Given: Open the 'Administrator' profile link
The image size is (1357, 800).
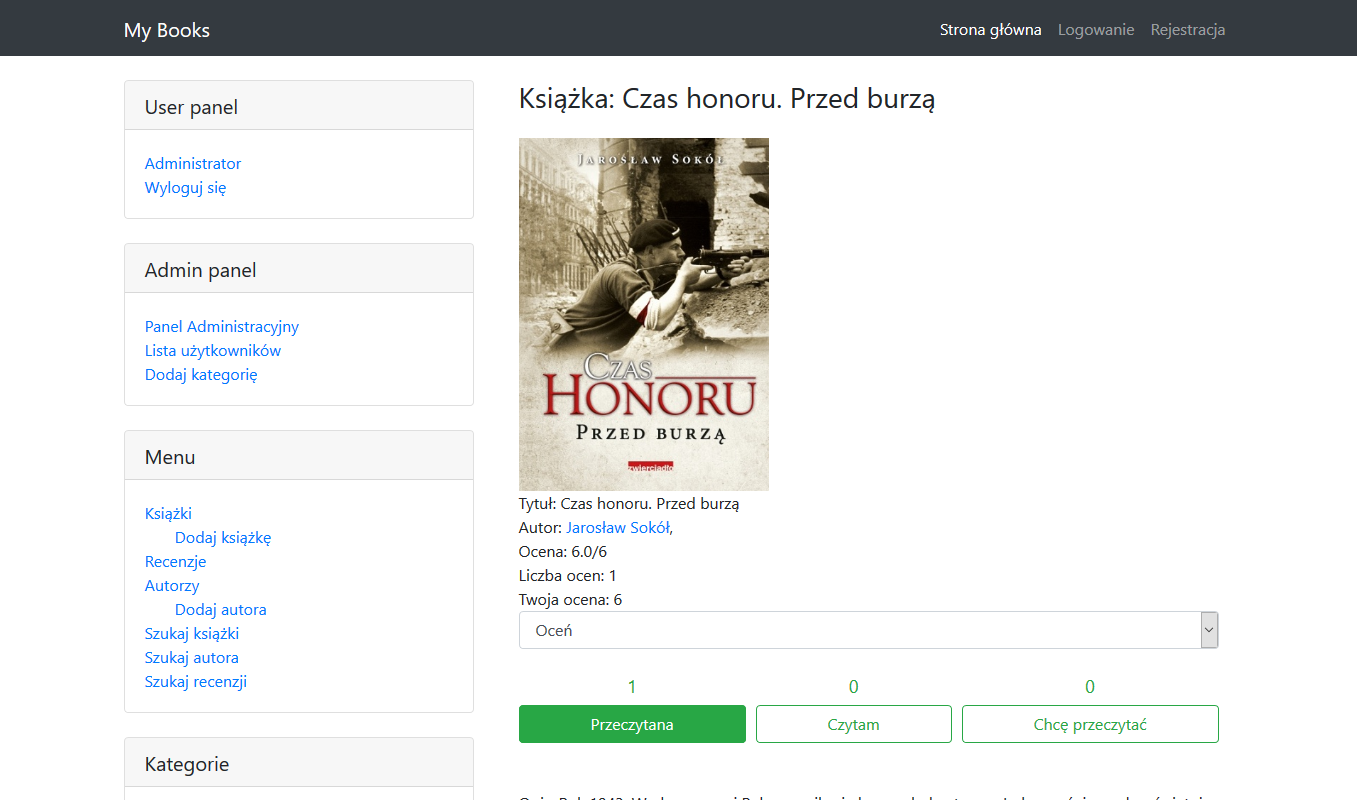Looking at the screenshot, I should (193, 164).
